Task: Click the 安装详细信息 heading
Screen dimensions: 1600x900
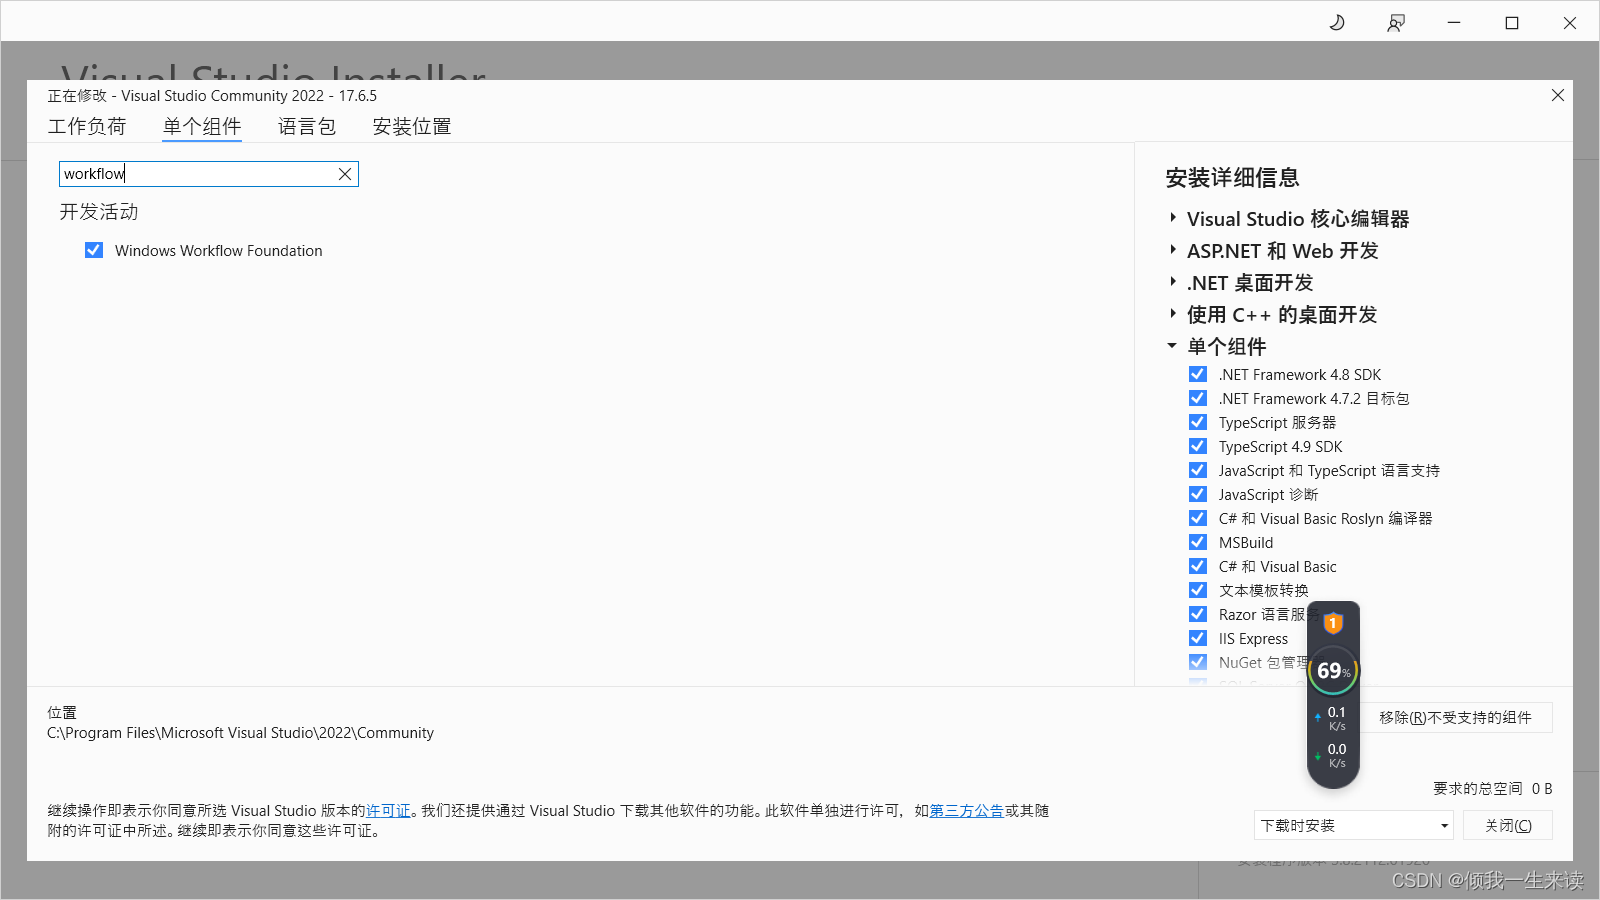Action: pos(1232,178)
